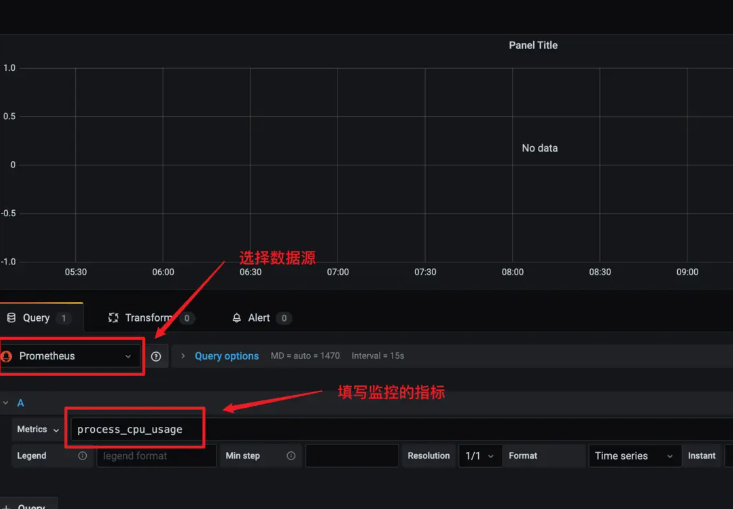The height and width of the screenshot is (509, 733).
Task: Click the 07:00 time axis label
Action: click(x=338, y=272)
